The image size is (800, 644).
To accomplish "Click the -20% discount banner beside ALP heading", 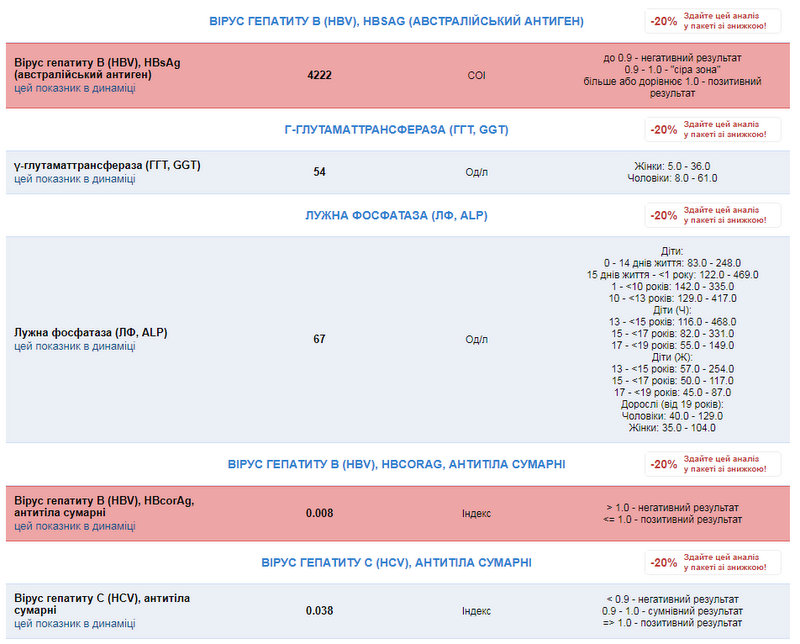I will point(713,215).
